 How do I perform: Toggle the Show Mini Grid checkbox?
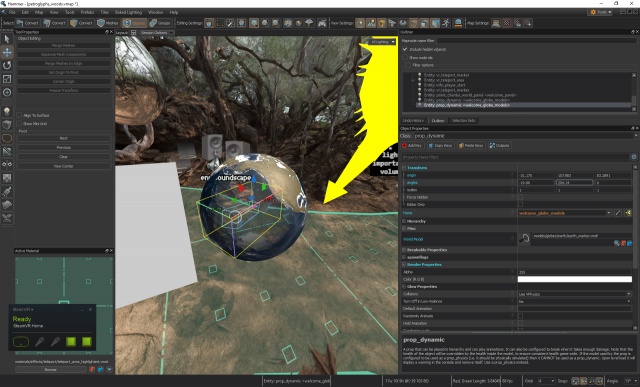(x=19, y=123)
